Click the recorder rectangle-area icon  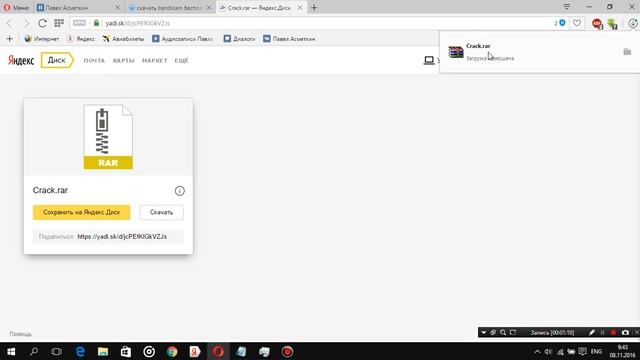coord(513,333)
